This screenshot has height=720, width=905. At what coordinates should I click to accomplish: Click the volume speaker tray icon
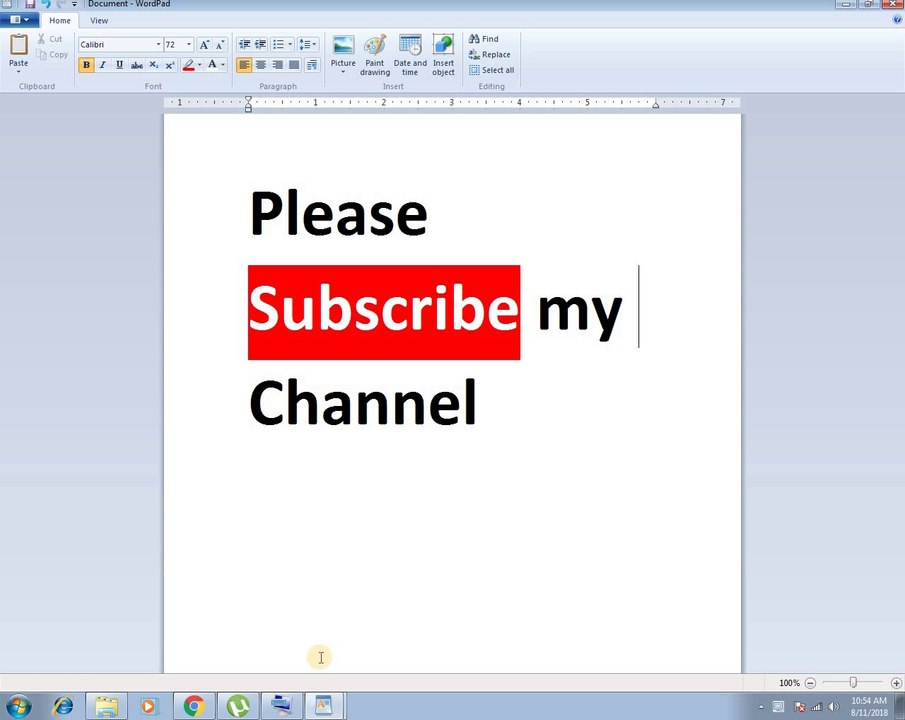click(833, 707)
